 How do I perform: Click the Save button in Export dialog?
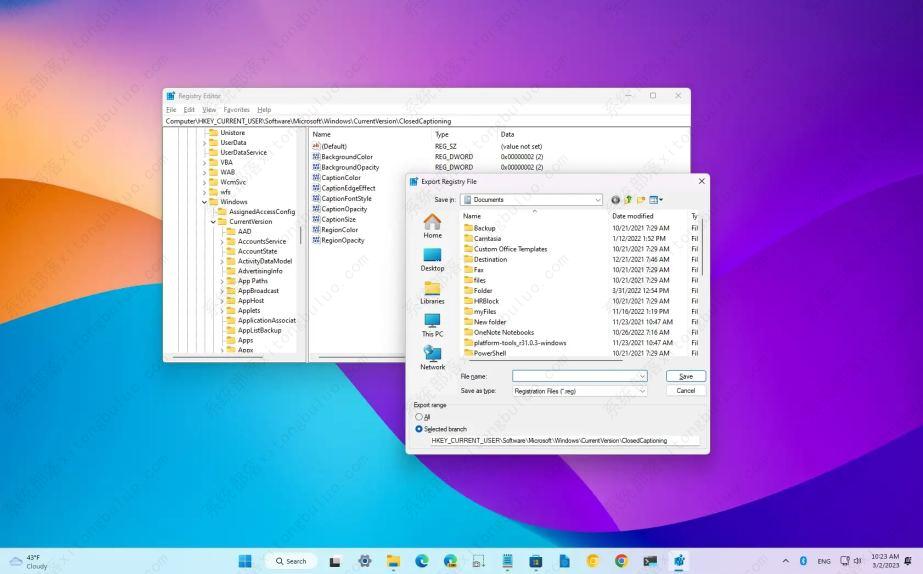[686, 376]
